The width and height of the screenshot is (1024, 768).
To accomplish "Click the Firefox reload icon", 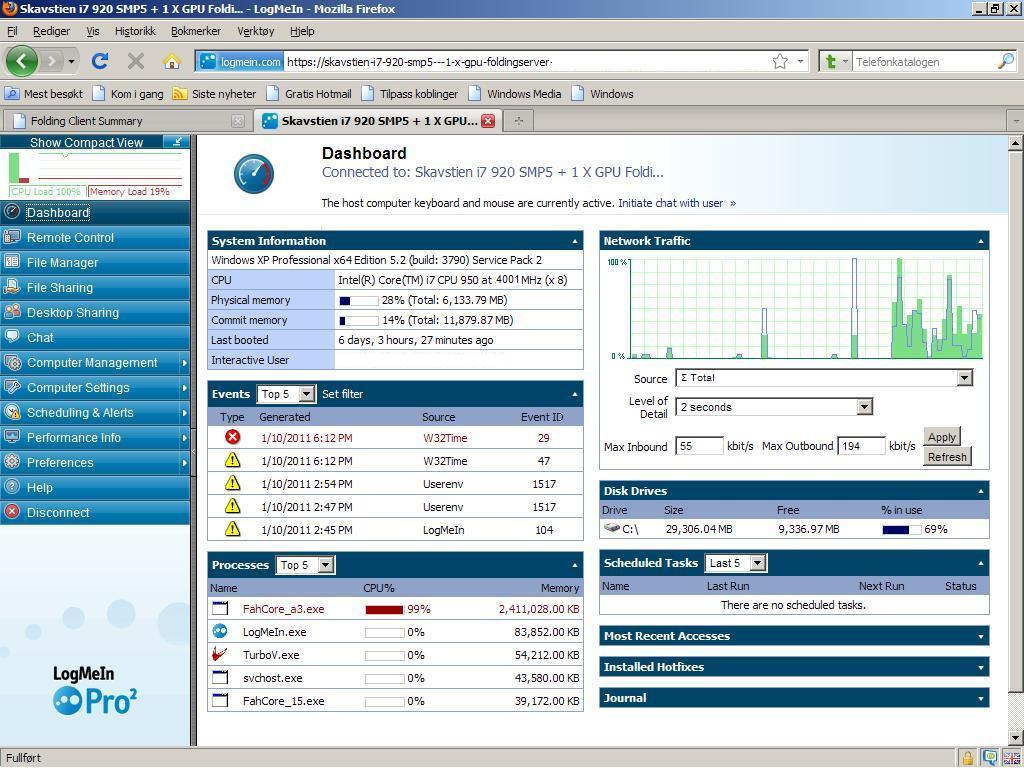I will click(x=100, y=61).
